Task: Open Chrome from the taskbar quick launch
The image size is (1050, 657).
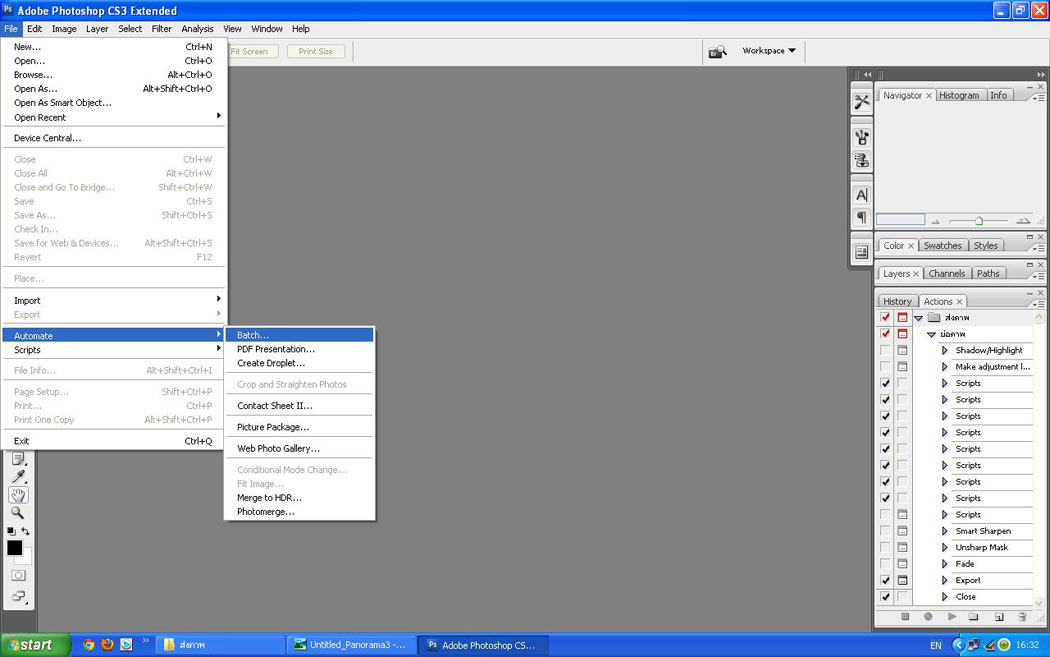Action: [89, 645]
